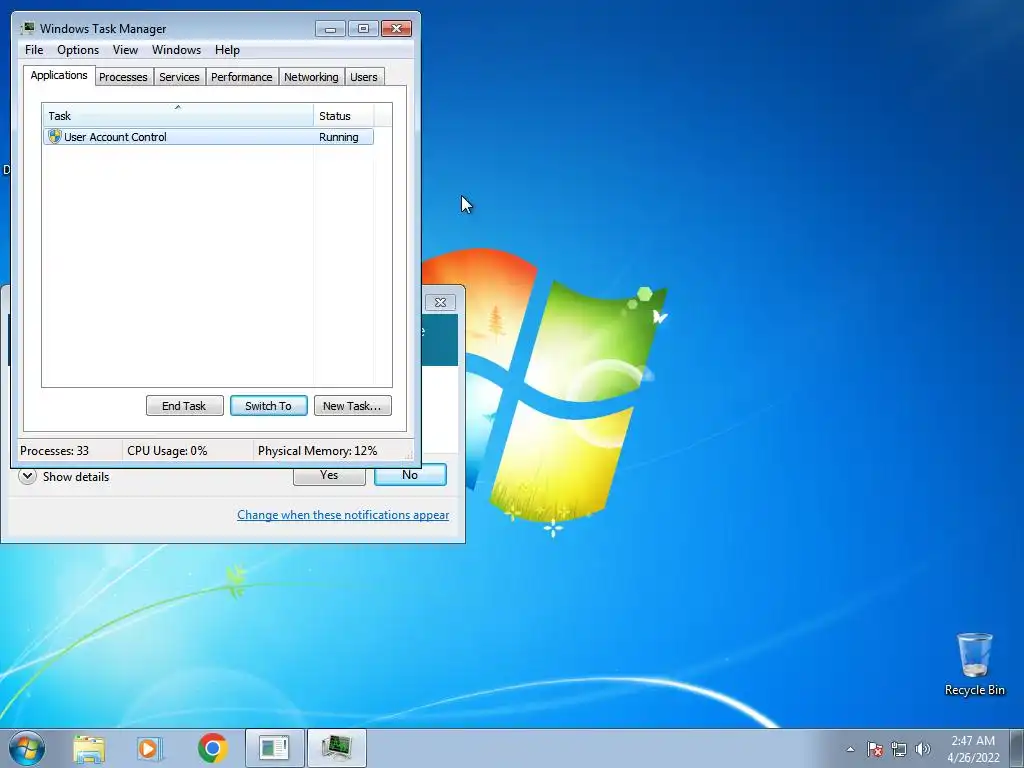Open the volume speaker tray icon
1024x768 pixels.
(922, 749)
